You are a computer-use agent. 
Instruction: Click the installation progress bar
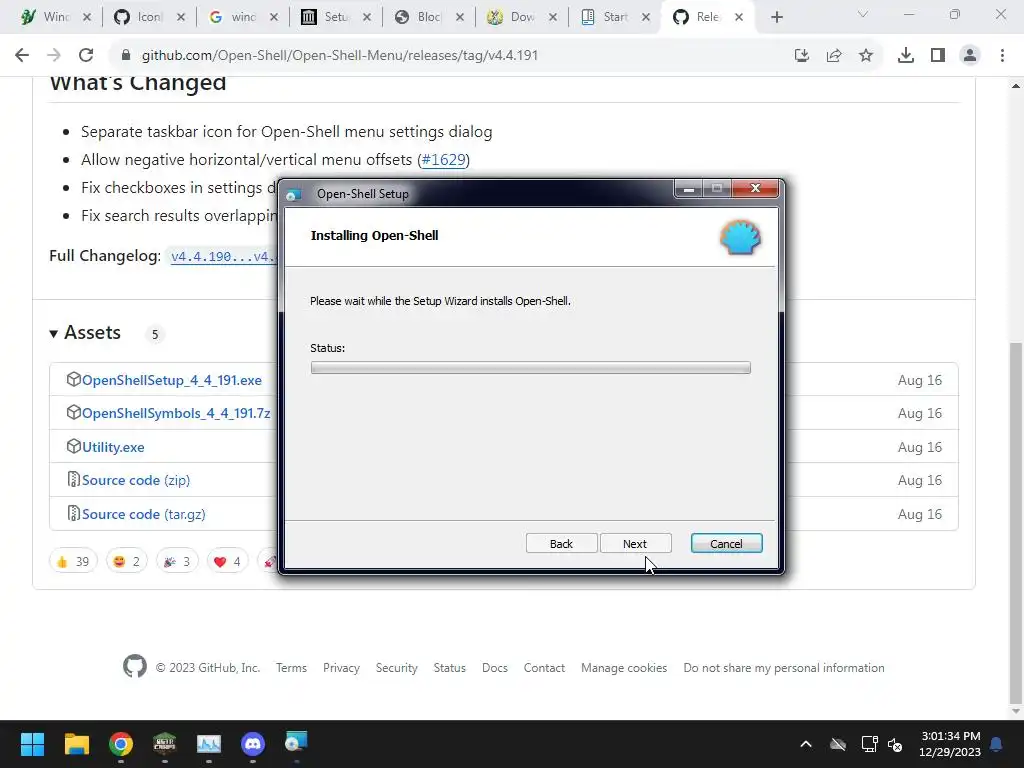click(530, 368)
